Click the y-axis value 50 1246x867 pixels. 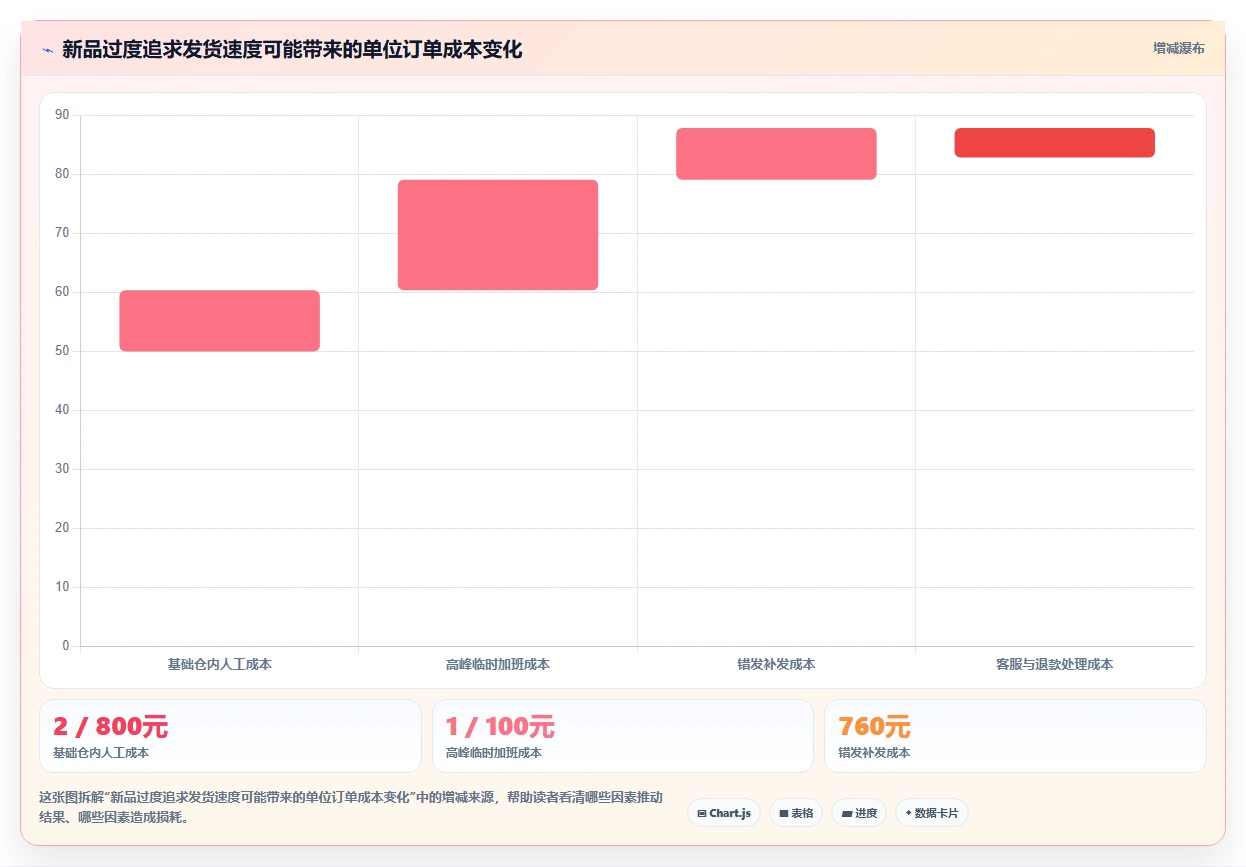coord(63,351)
